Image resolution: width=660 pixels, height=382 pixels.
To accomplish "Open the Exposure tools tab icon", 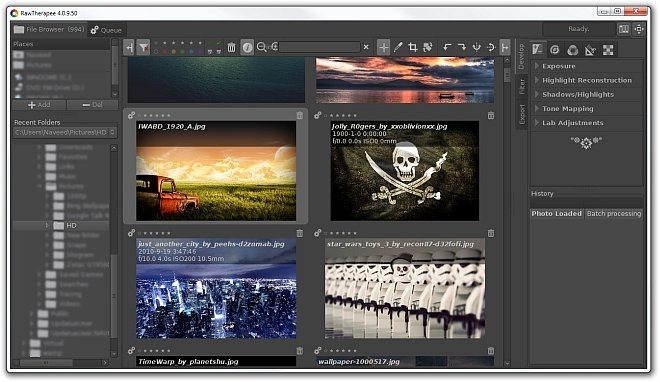I will tap(537, 50).
